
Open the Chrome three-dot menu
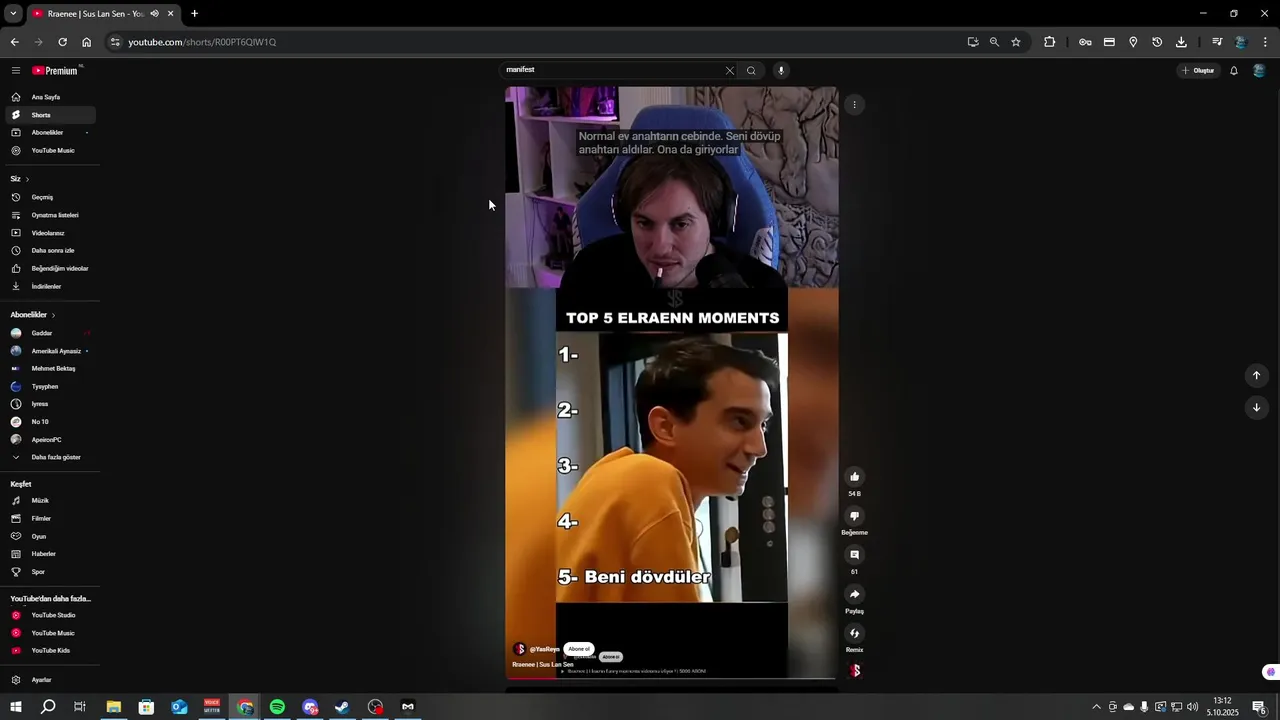tap(1265, 42)
